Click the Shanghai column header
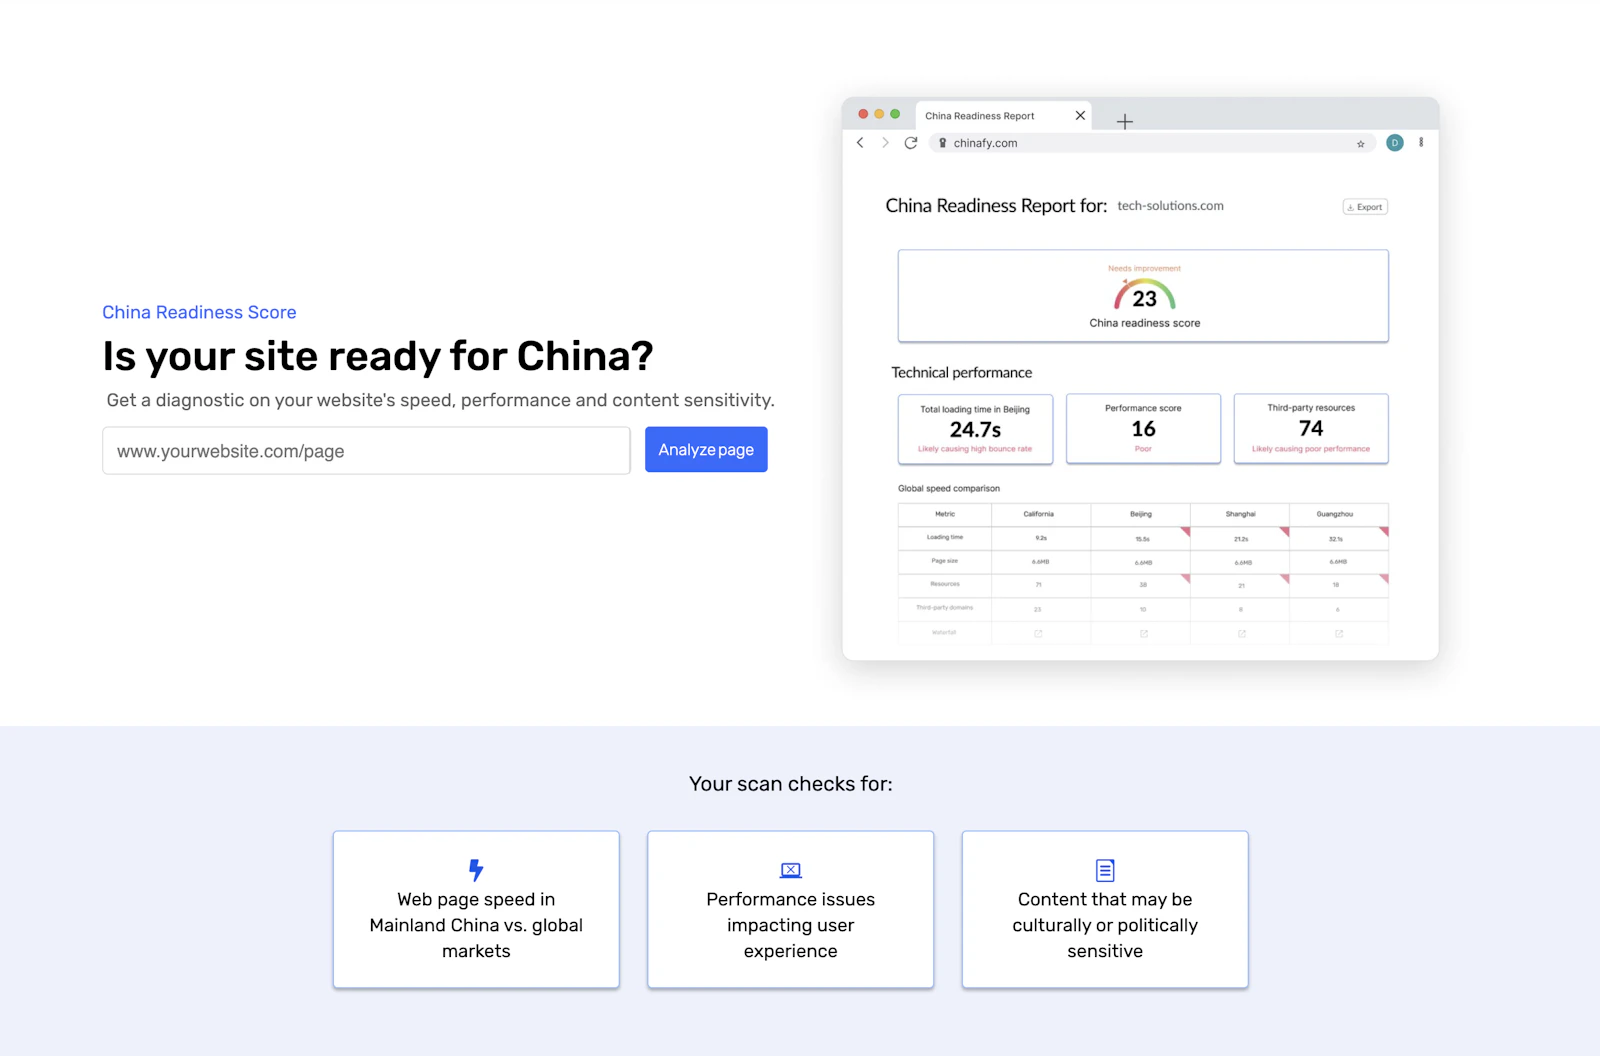1600x1056 pixels. tap(1241, 514)
